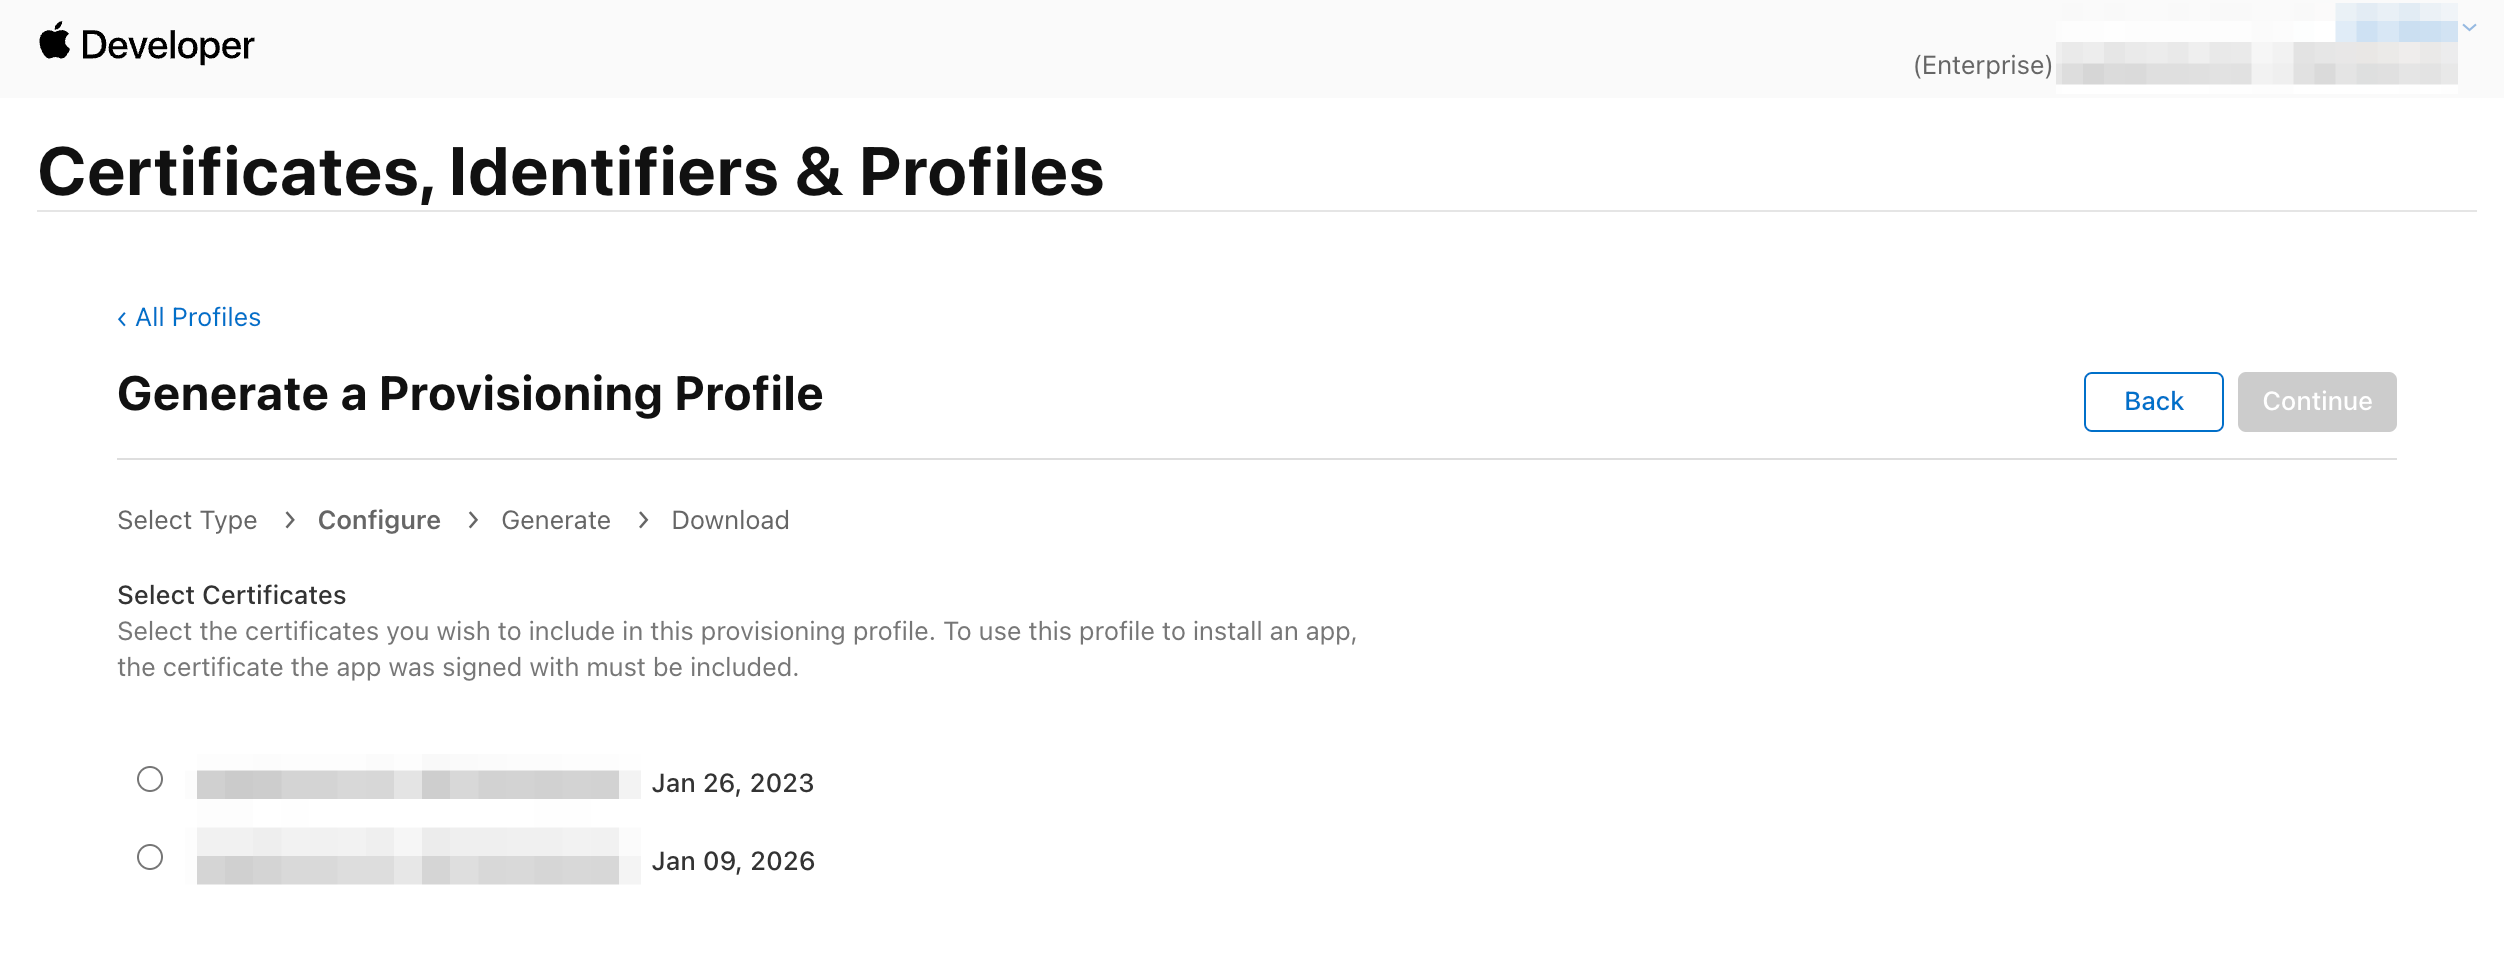Open the blurred account name menu
This screenshot has width=2504, height=970.
click(x=2396, y=28)
